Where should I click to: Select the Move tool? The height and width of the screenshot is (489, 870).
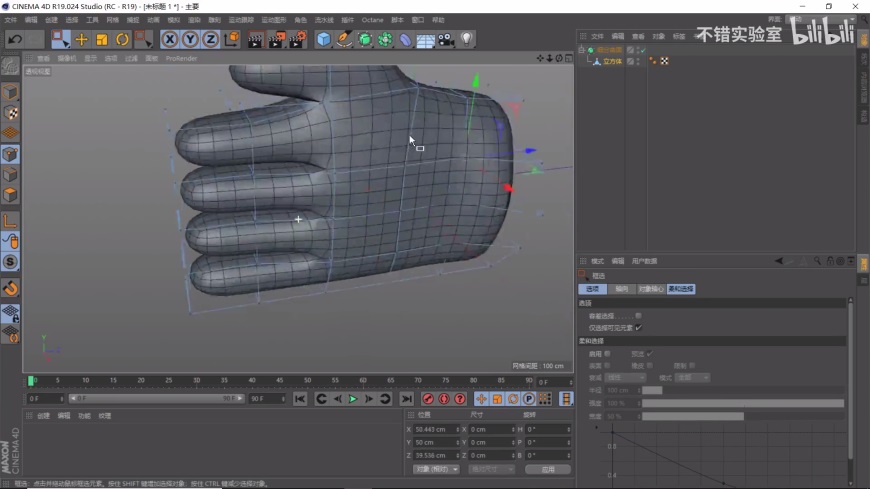tap(82, 39)
